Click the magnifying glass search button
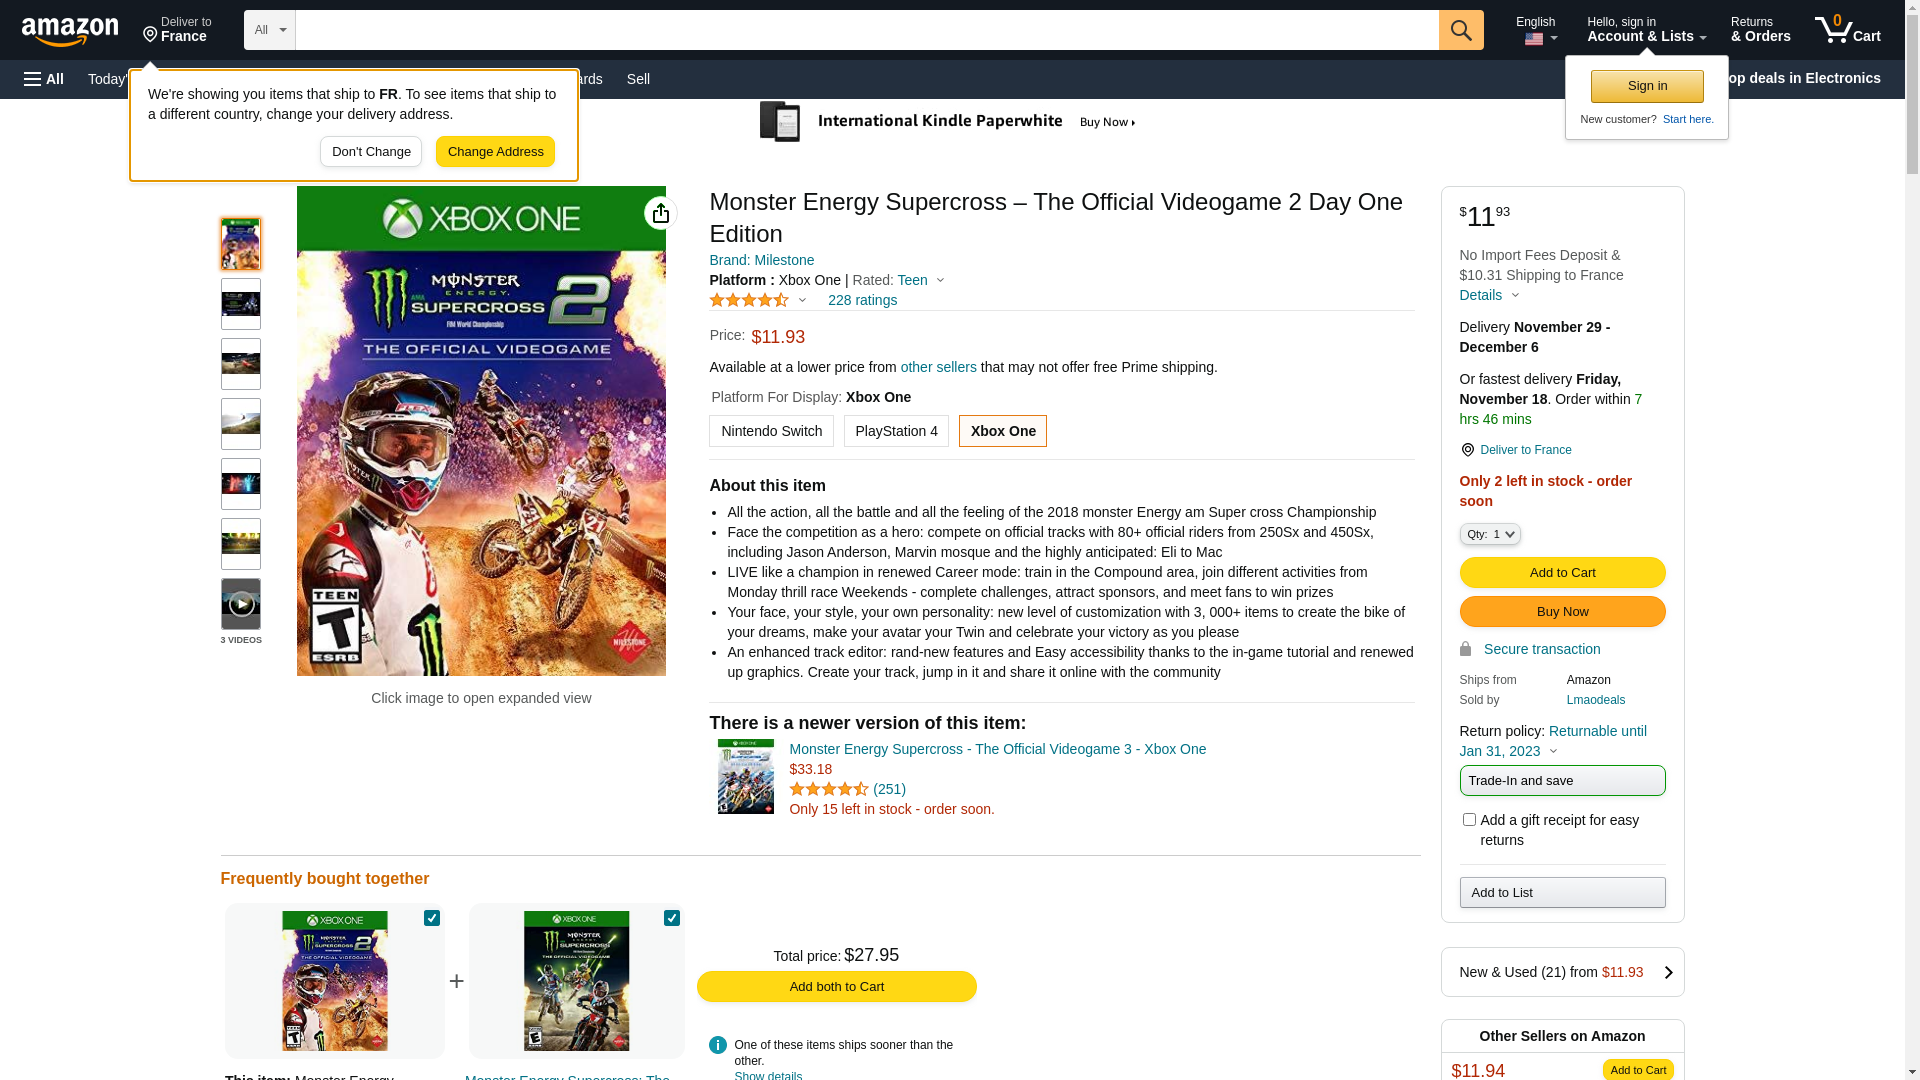1920x1080 pixels. (x=1460, y=30)
